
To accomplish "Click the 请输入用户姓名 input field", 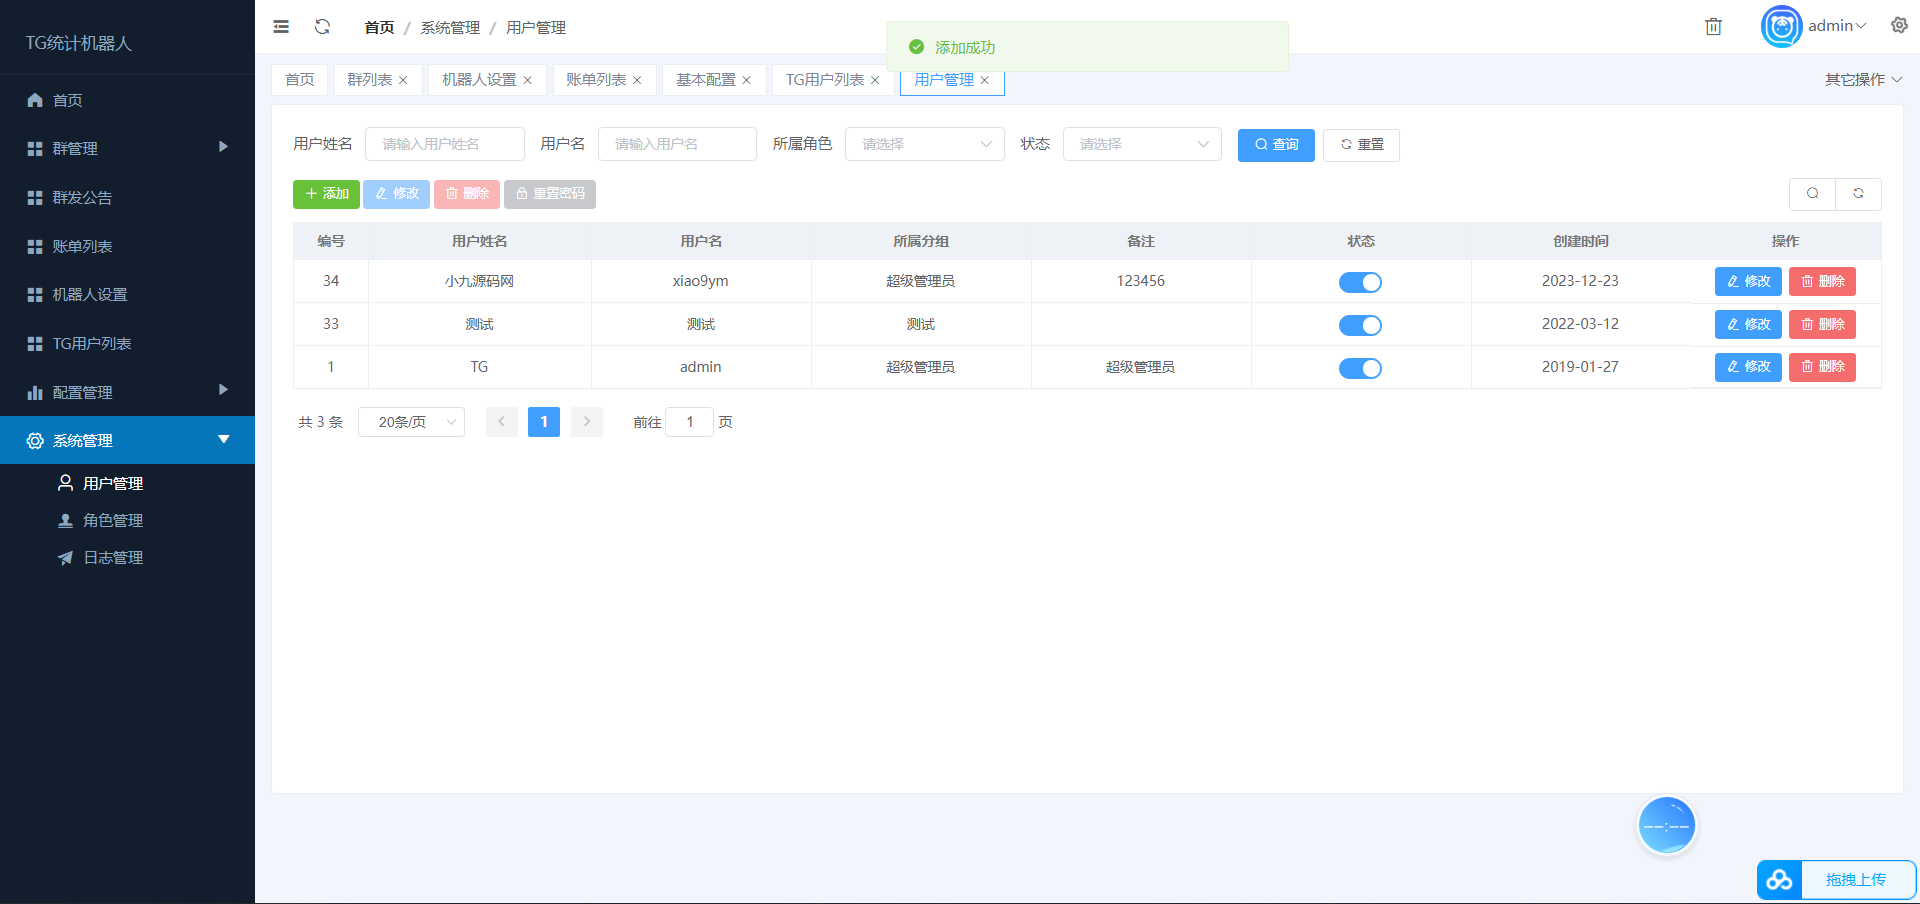I will click(x=444, y=144).
